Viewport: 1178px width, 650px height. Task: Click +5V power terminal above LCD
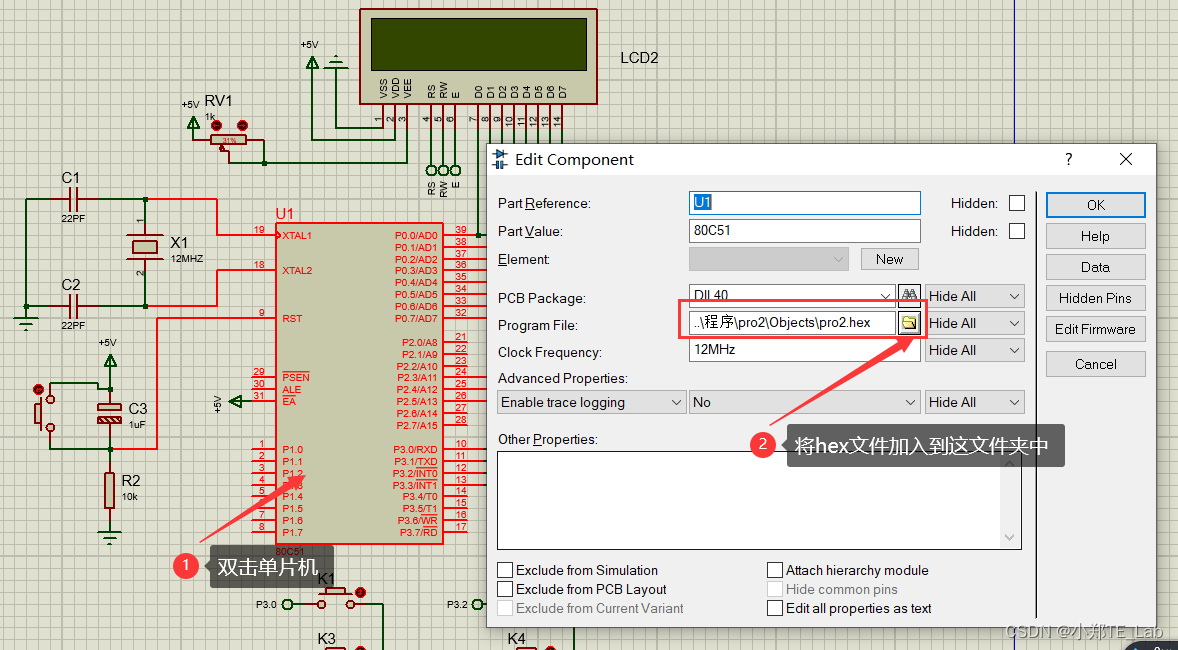pos(312,63)
